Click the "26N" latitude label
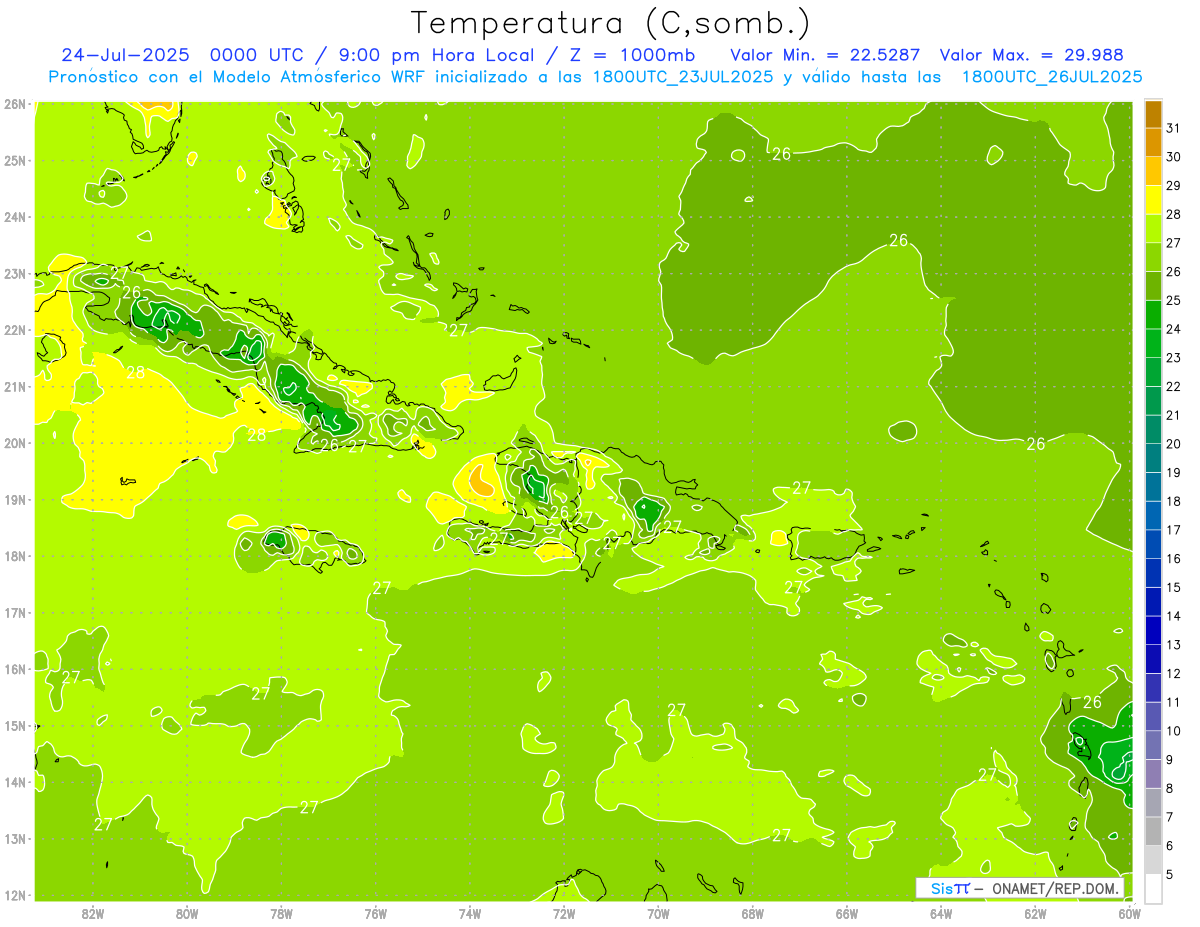The image size is (1200, 927). click(15, 104)
